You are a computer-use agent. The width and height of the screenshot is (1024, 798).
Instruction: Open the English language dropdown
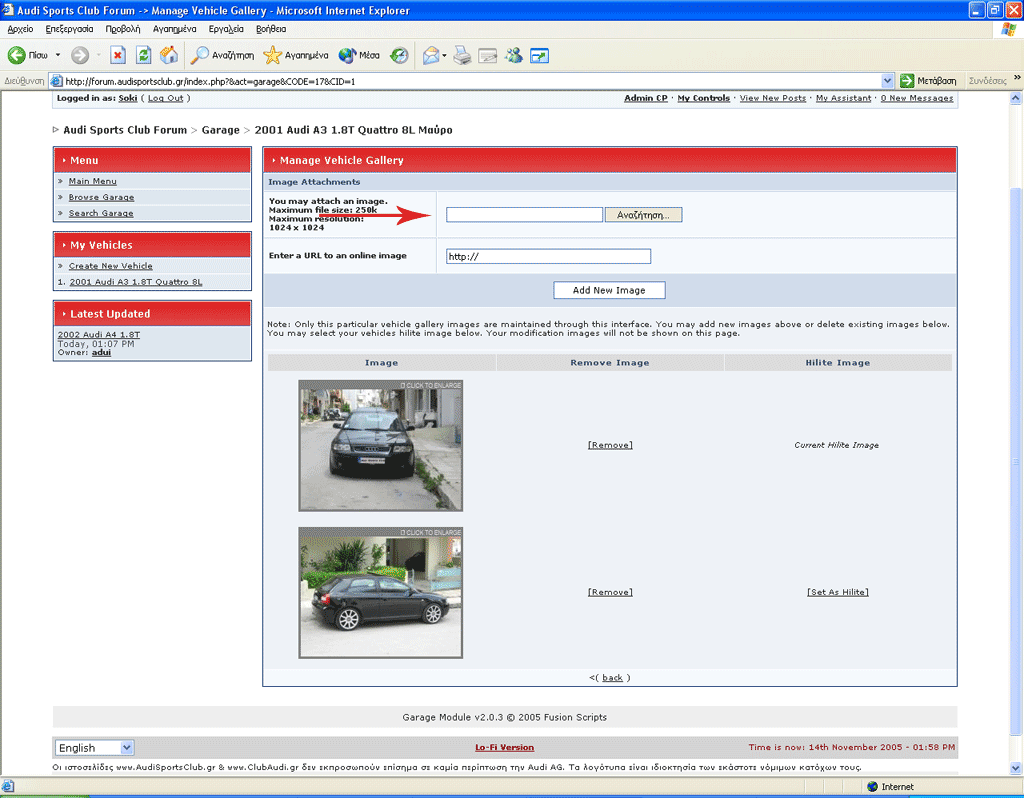pos(94,748)
